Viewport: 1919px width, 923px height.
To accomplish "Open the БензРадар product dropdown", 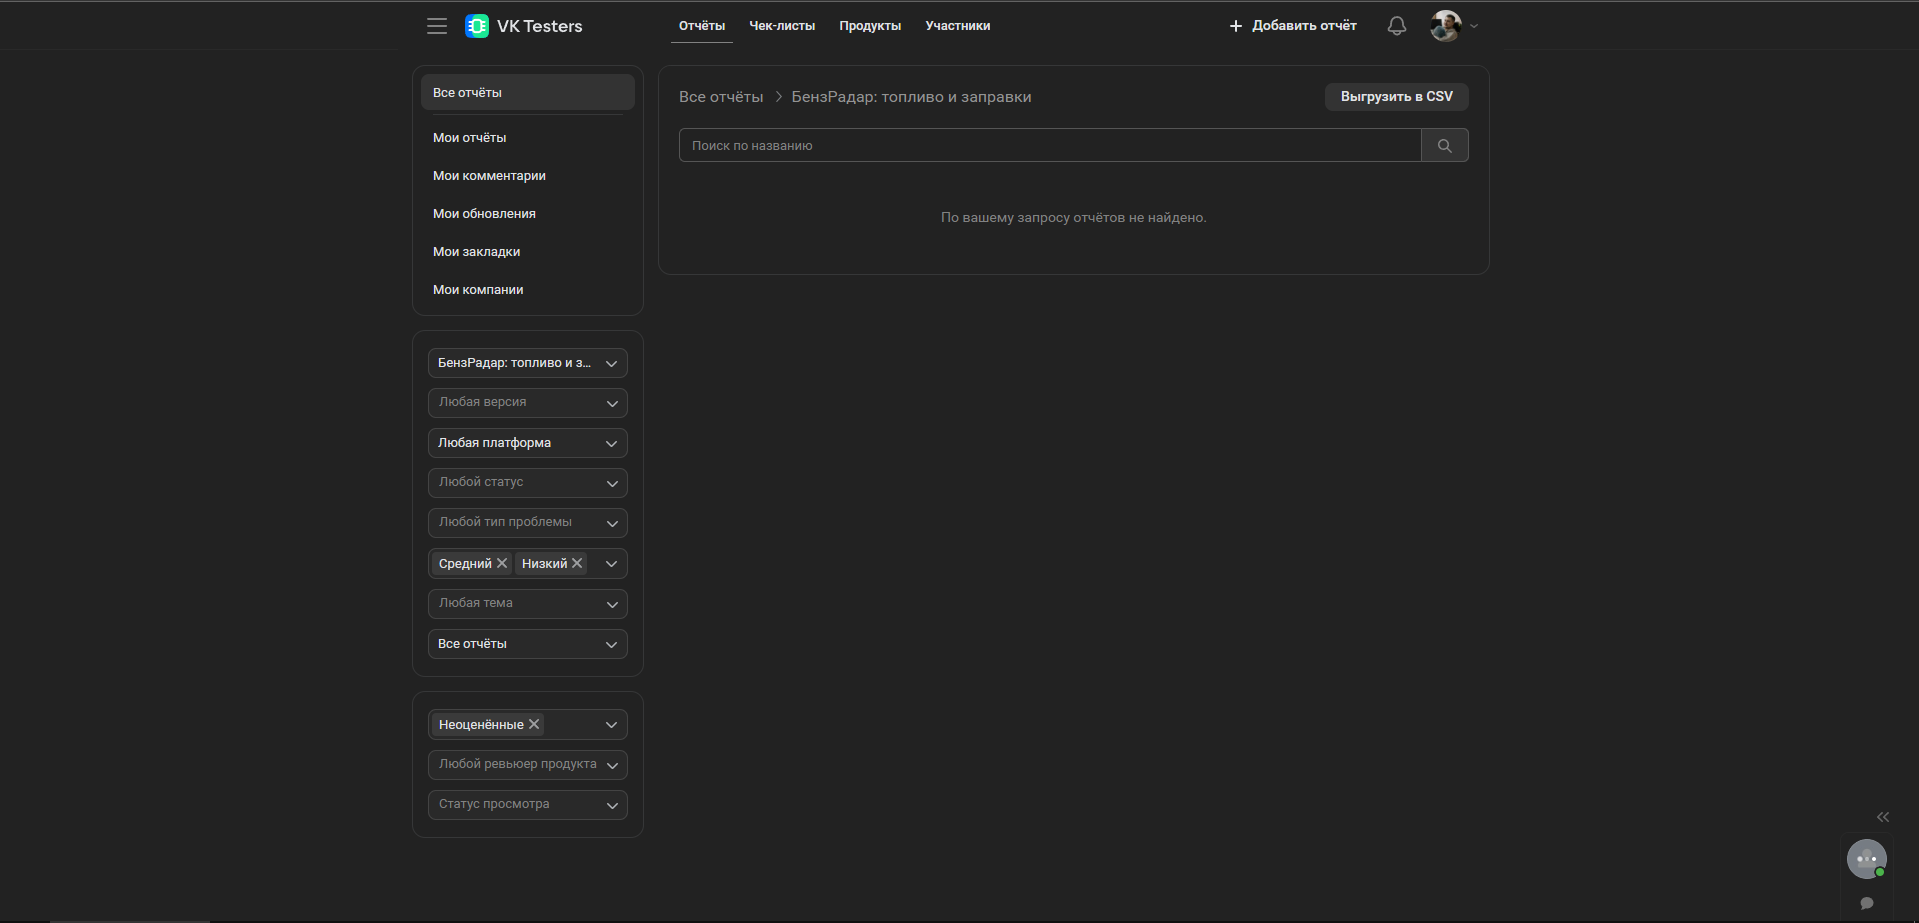I will pyautogui.click(x=528, y=363).
